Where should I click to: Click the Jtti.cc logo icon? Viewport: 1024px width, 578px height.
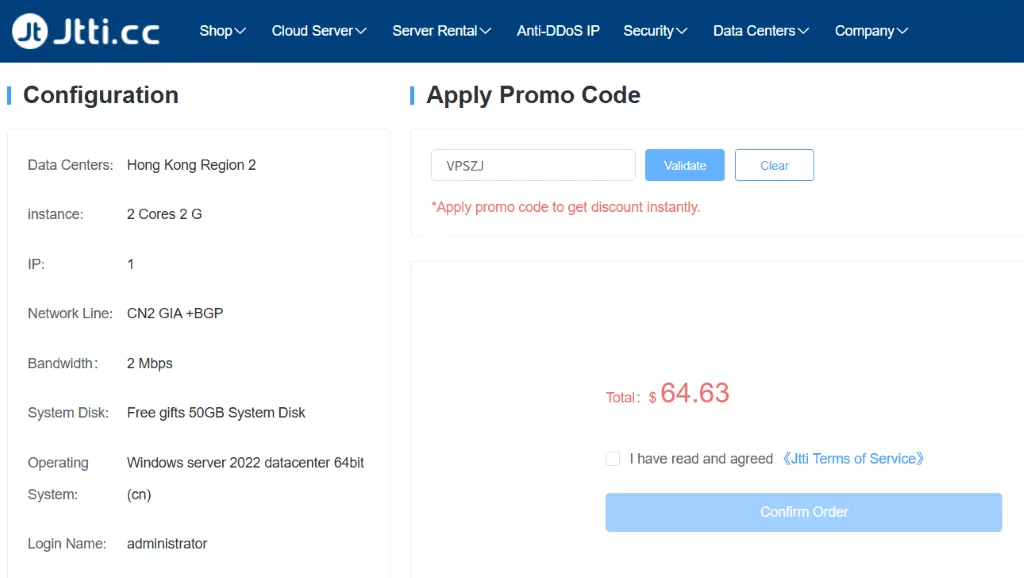(x=29, y=31)
